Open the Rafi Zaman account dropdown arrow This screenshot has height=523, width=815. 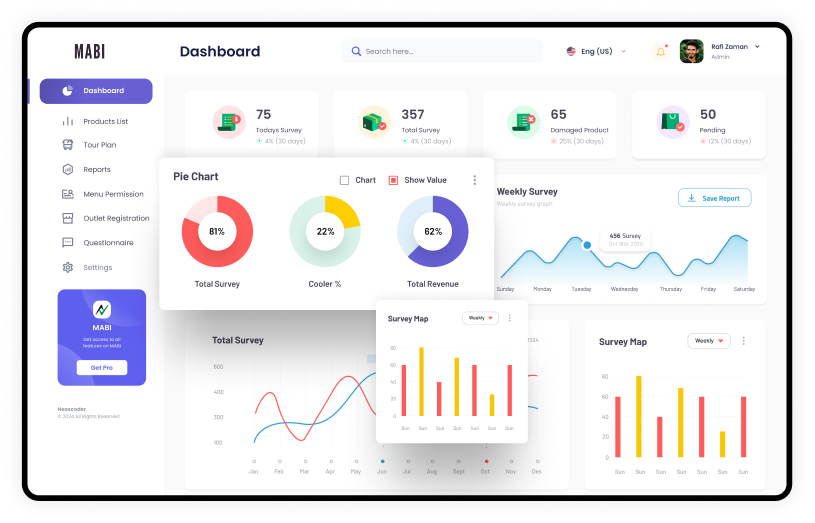point(757,46)
